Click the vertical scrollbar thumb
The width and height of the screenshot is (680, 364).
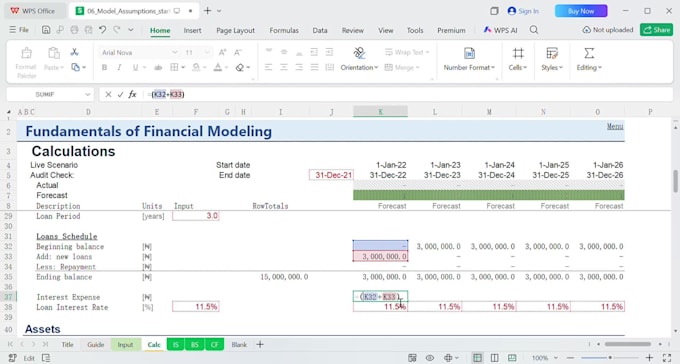pyautogui.click(x=675, y=181)
